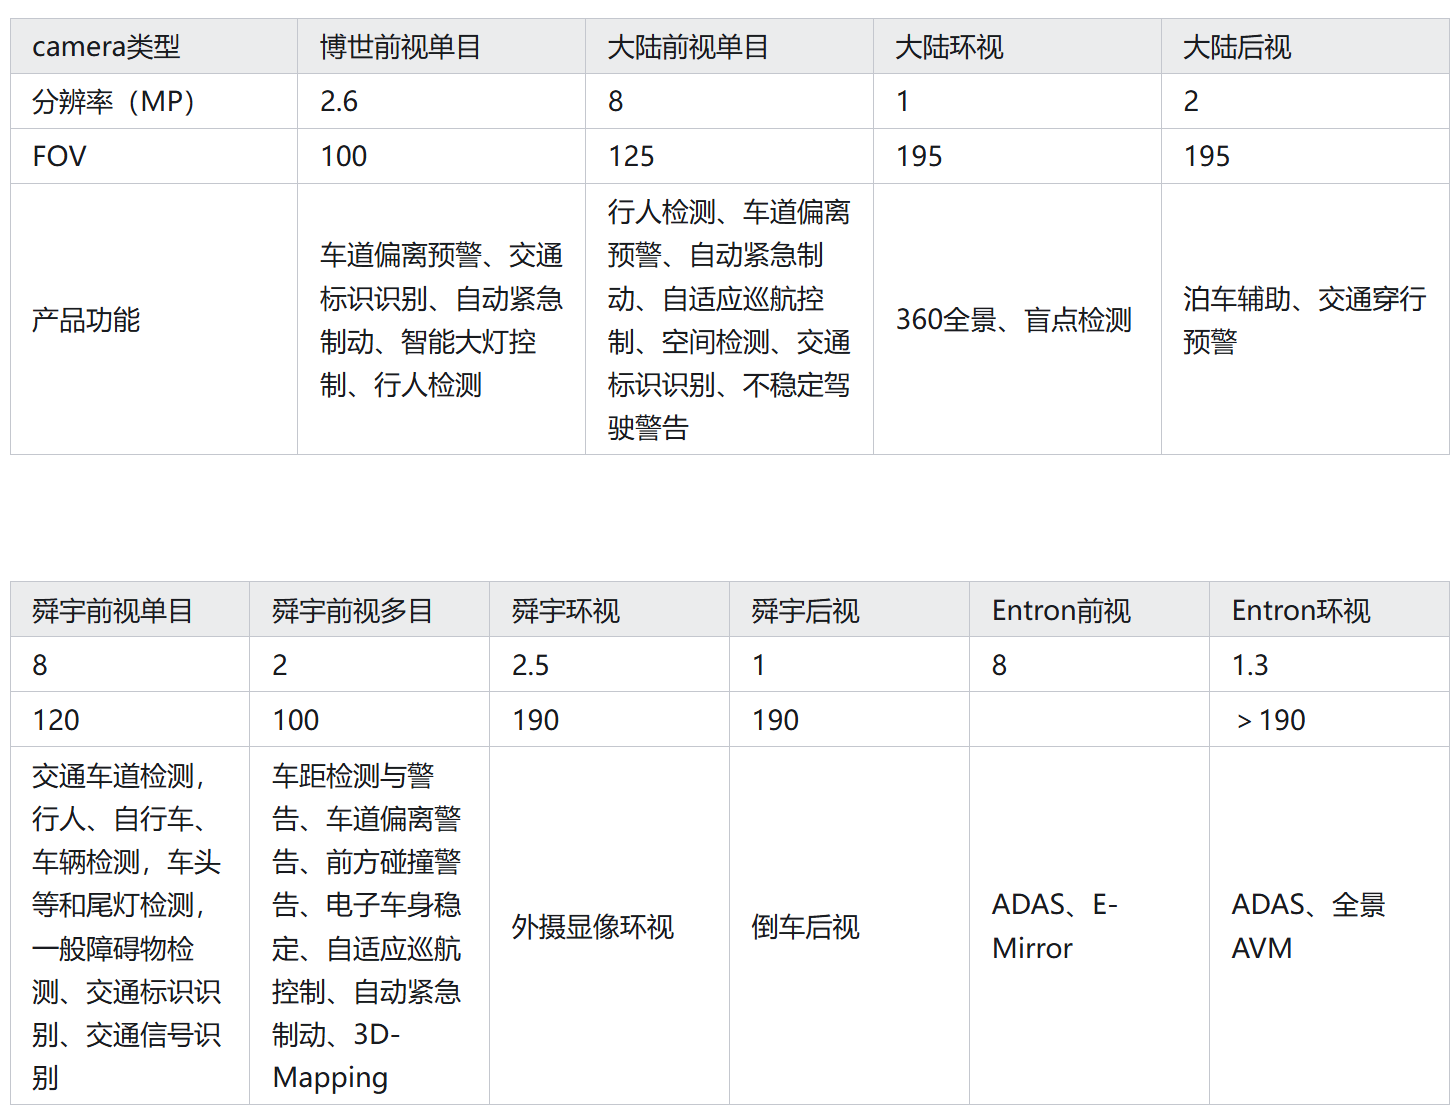Click the 博世前视单目 functions cell starting "车道偏离预警"
The width and height of the screenshot is (1456, 1112).
coord(441,319)
